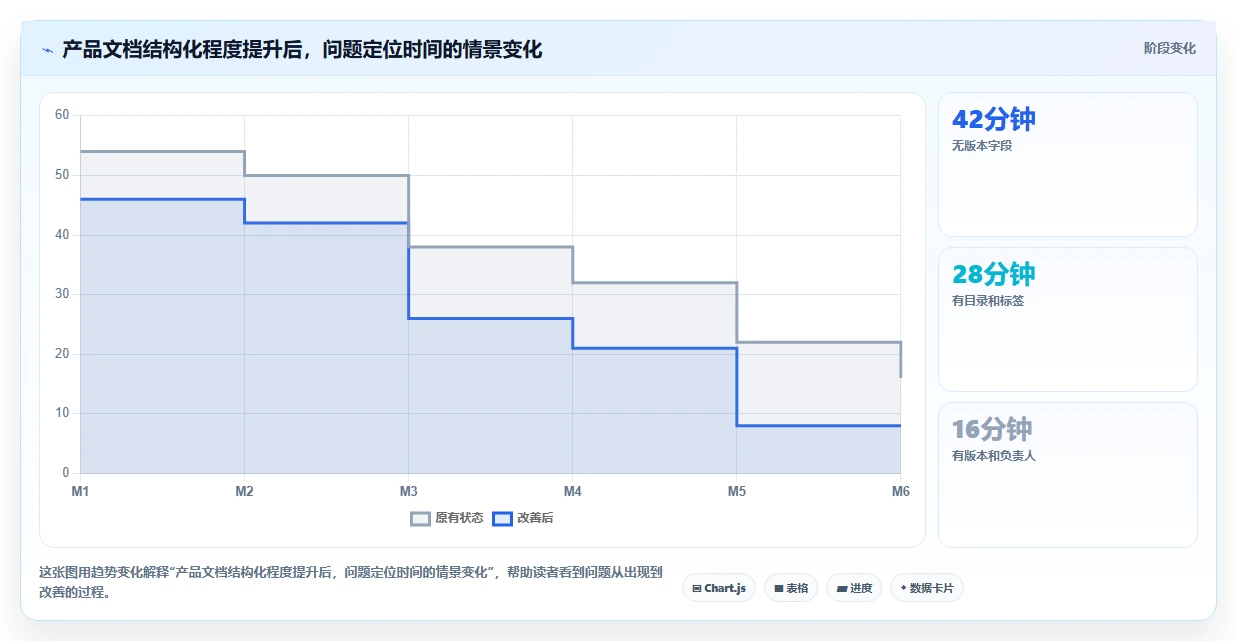Image resolution: width=1237 pixels, height=641 pixels.
Task: Click the blue 改善后 legend swatch
Action: (503, 518)
